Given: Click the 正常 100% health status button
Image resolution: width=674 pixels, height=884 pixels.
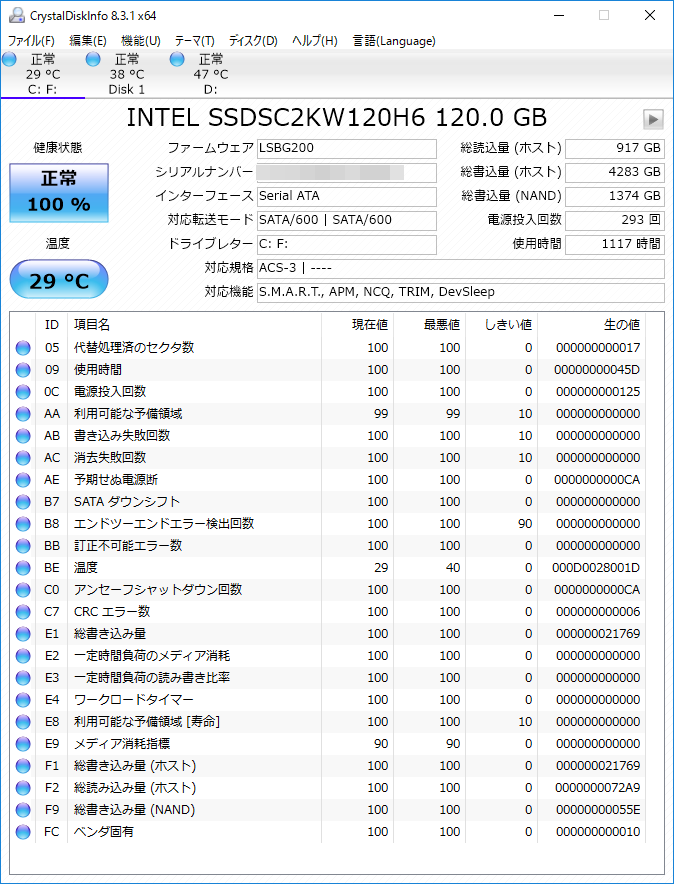Looking at the screenshot, I should pyautogui.click(x=58, y=193).
